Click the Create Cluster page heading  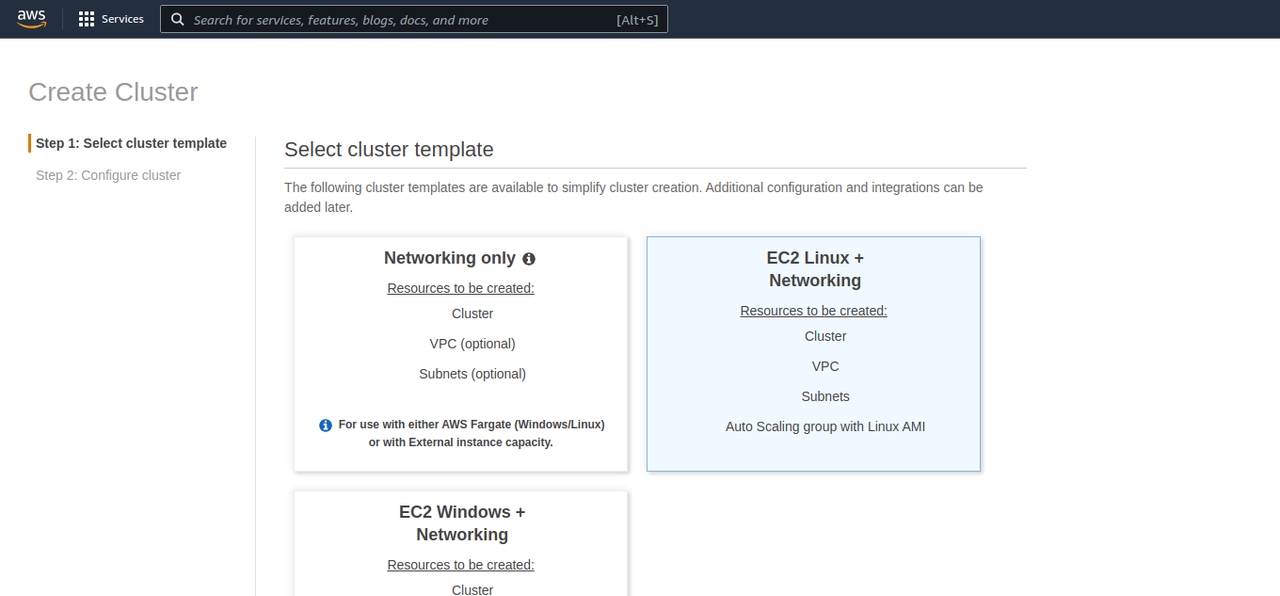click(x=113, y=92)
